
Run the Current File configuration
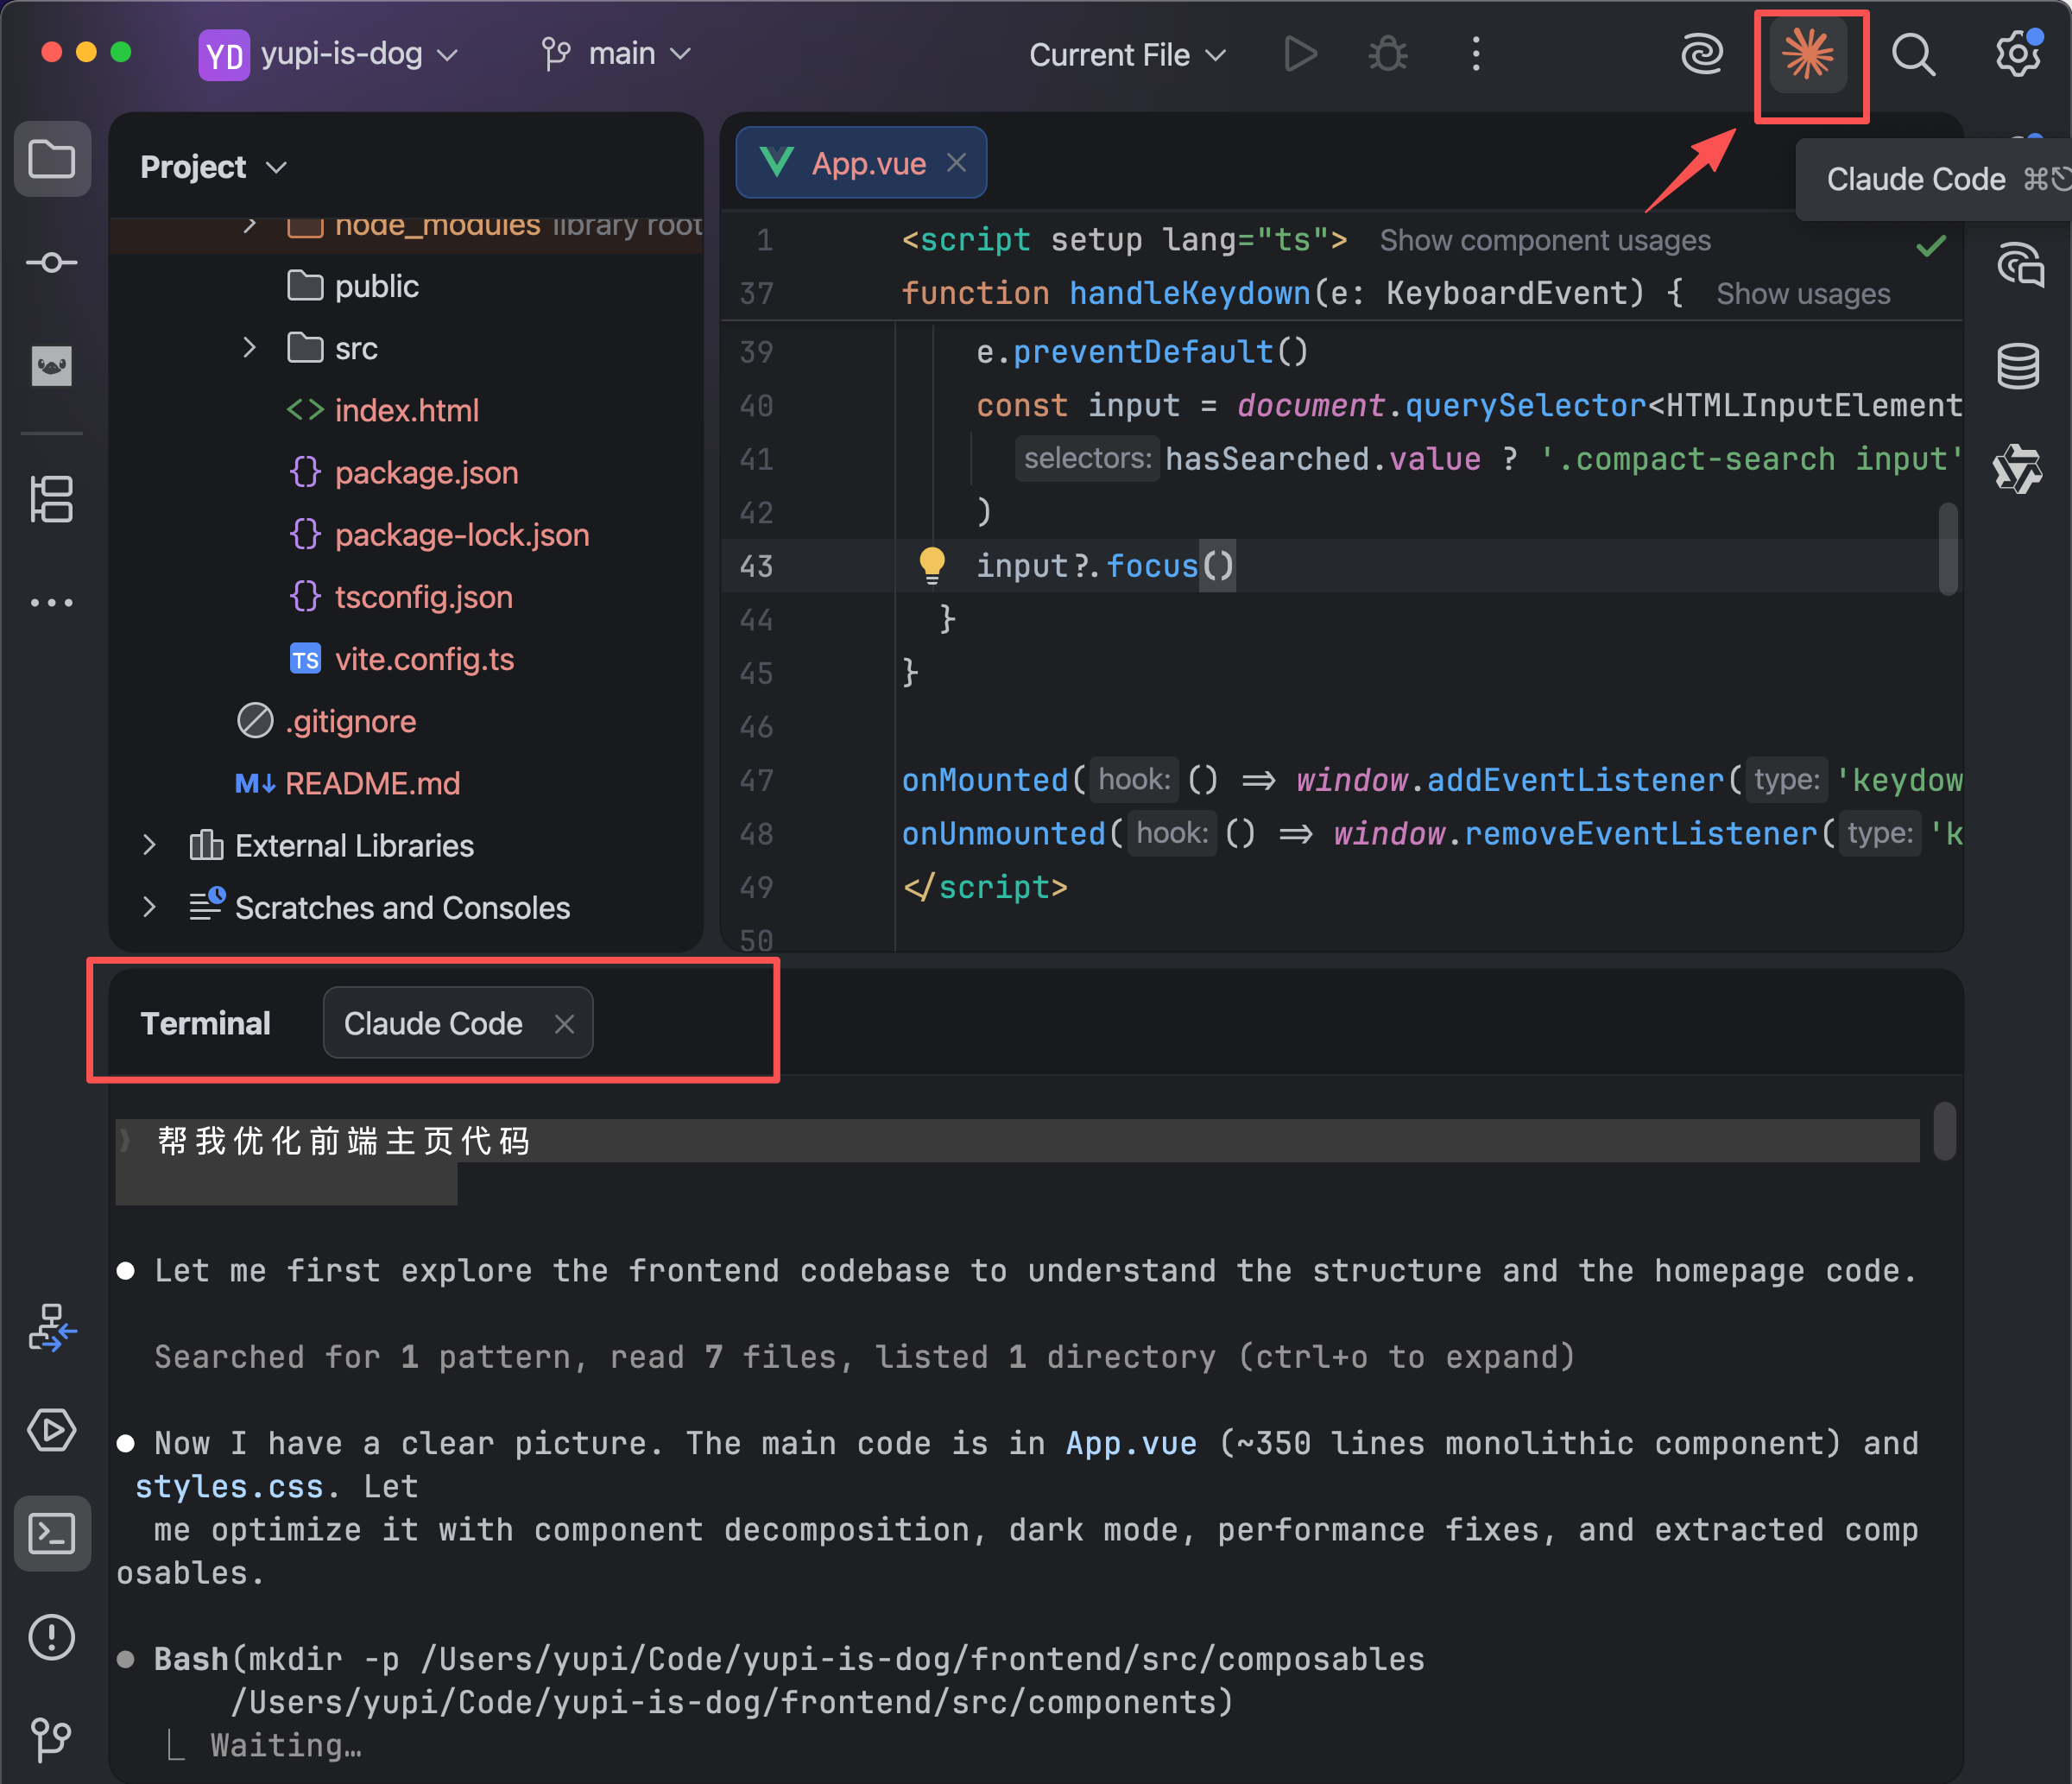1299,54
